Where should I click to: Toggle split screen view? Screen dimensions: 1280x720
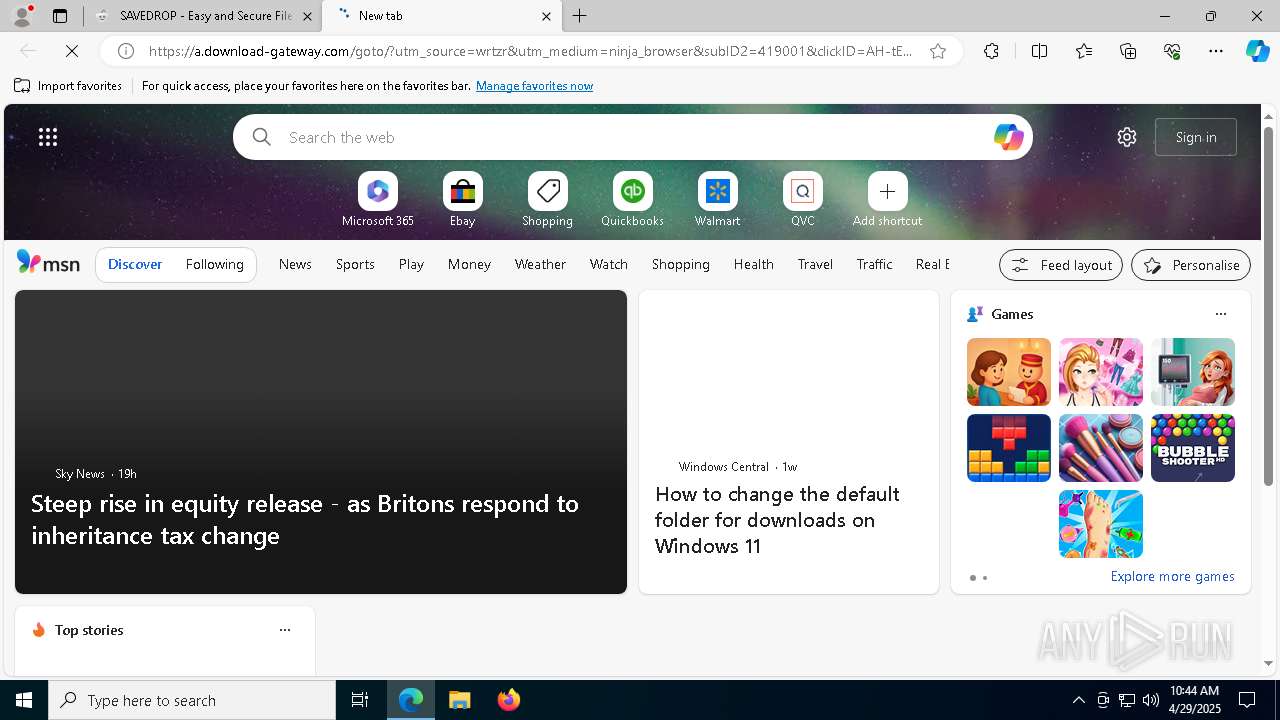[x=1039, y=51]
